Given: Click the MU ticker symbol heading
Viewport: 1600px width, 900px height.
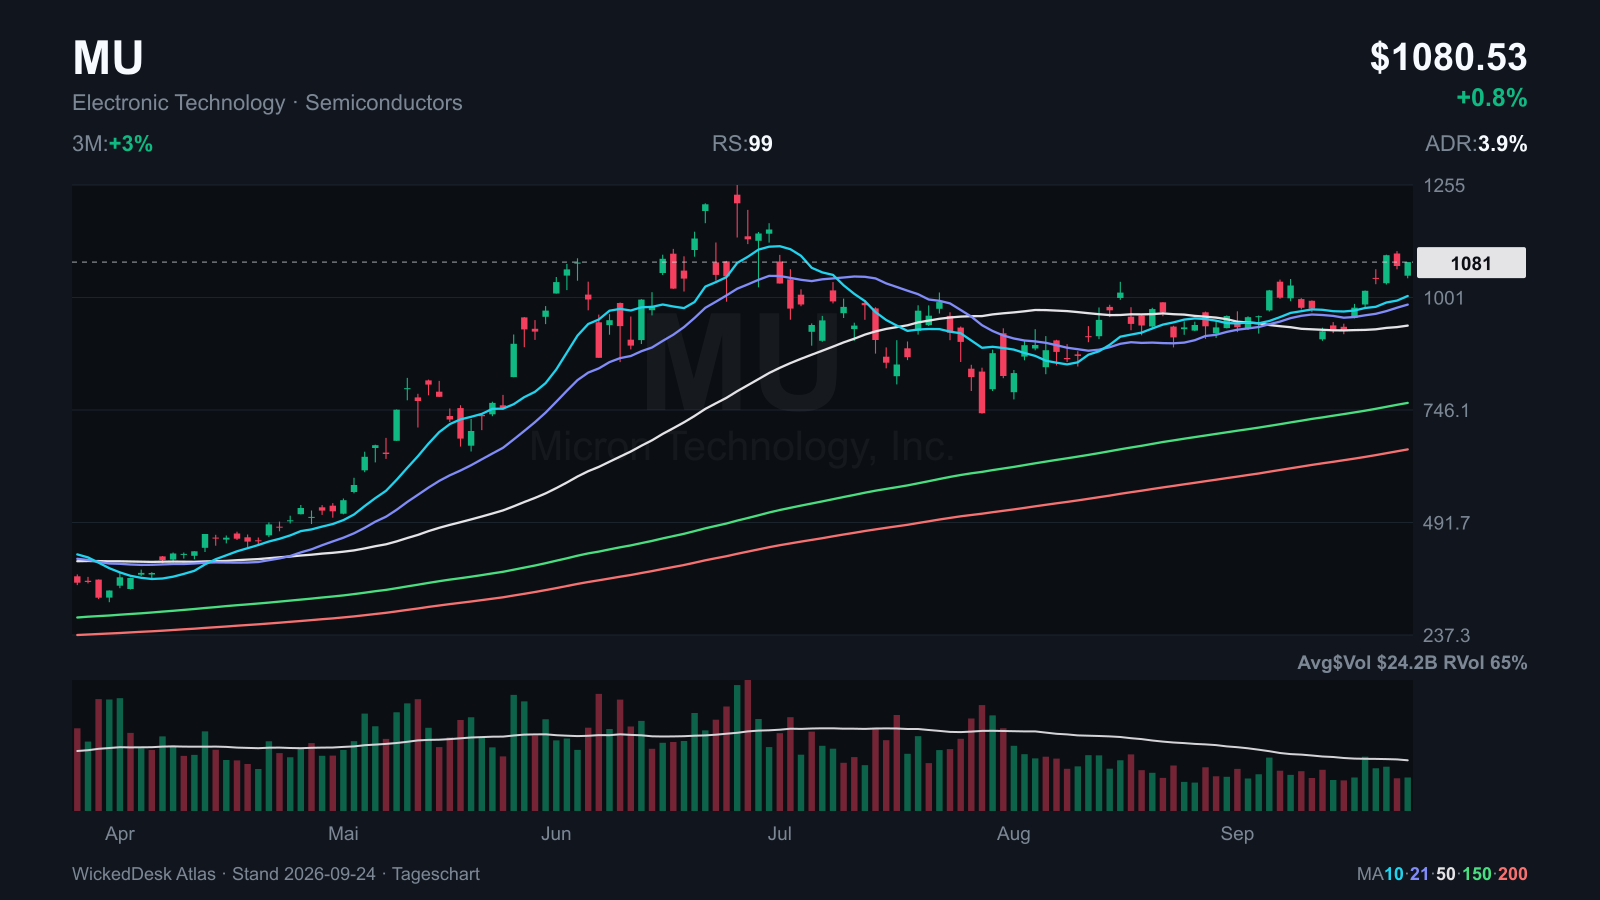Looking at the screenshot, I should 108,58.
